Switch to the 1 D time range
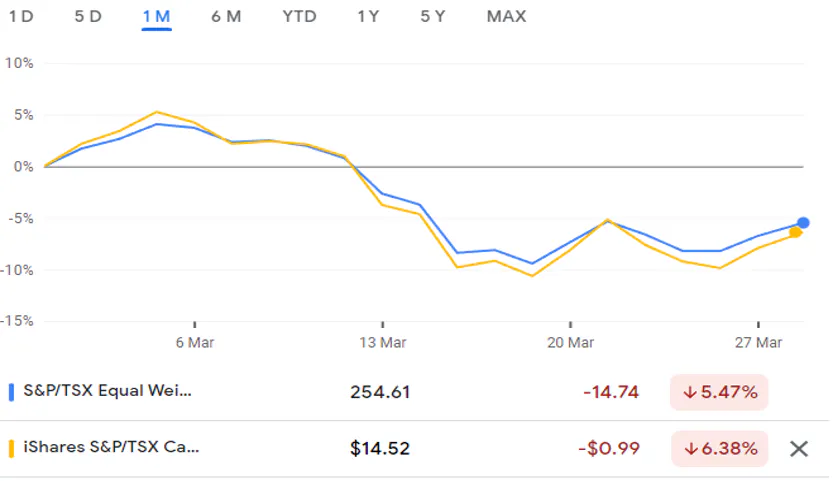This screenshot has width=834, height=482. point(21,16)
